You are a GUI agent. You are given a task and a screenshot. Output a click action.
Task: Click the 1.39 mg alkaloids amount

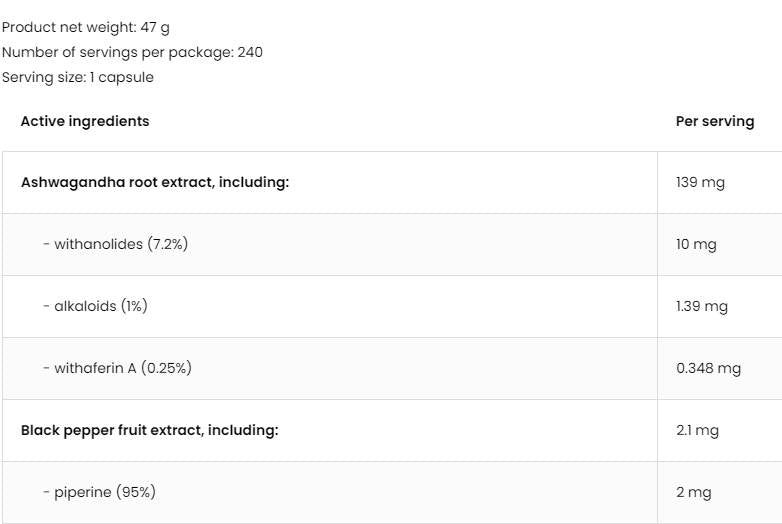pos(701,306)
